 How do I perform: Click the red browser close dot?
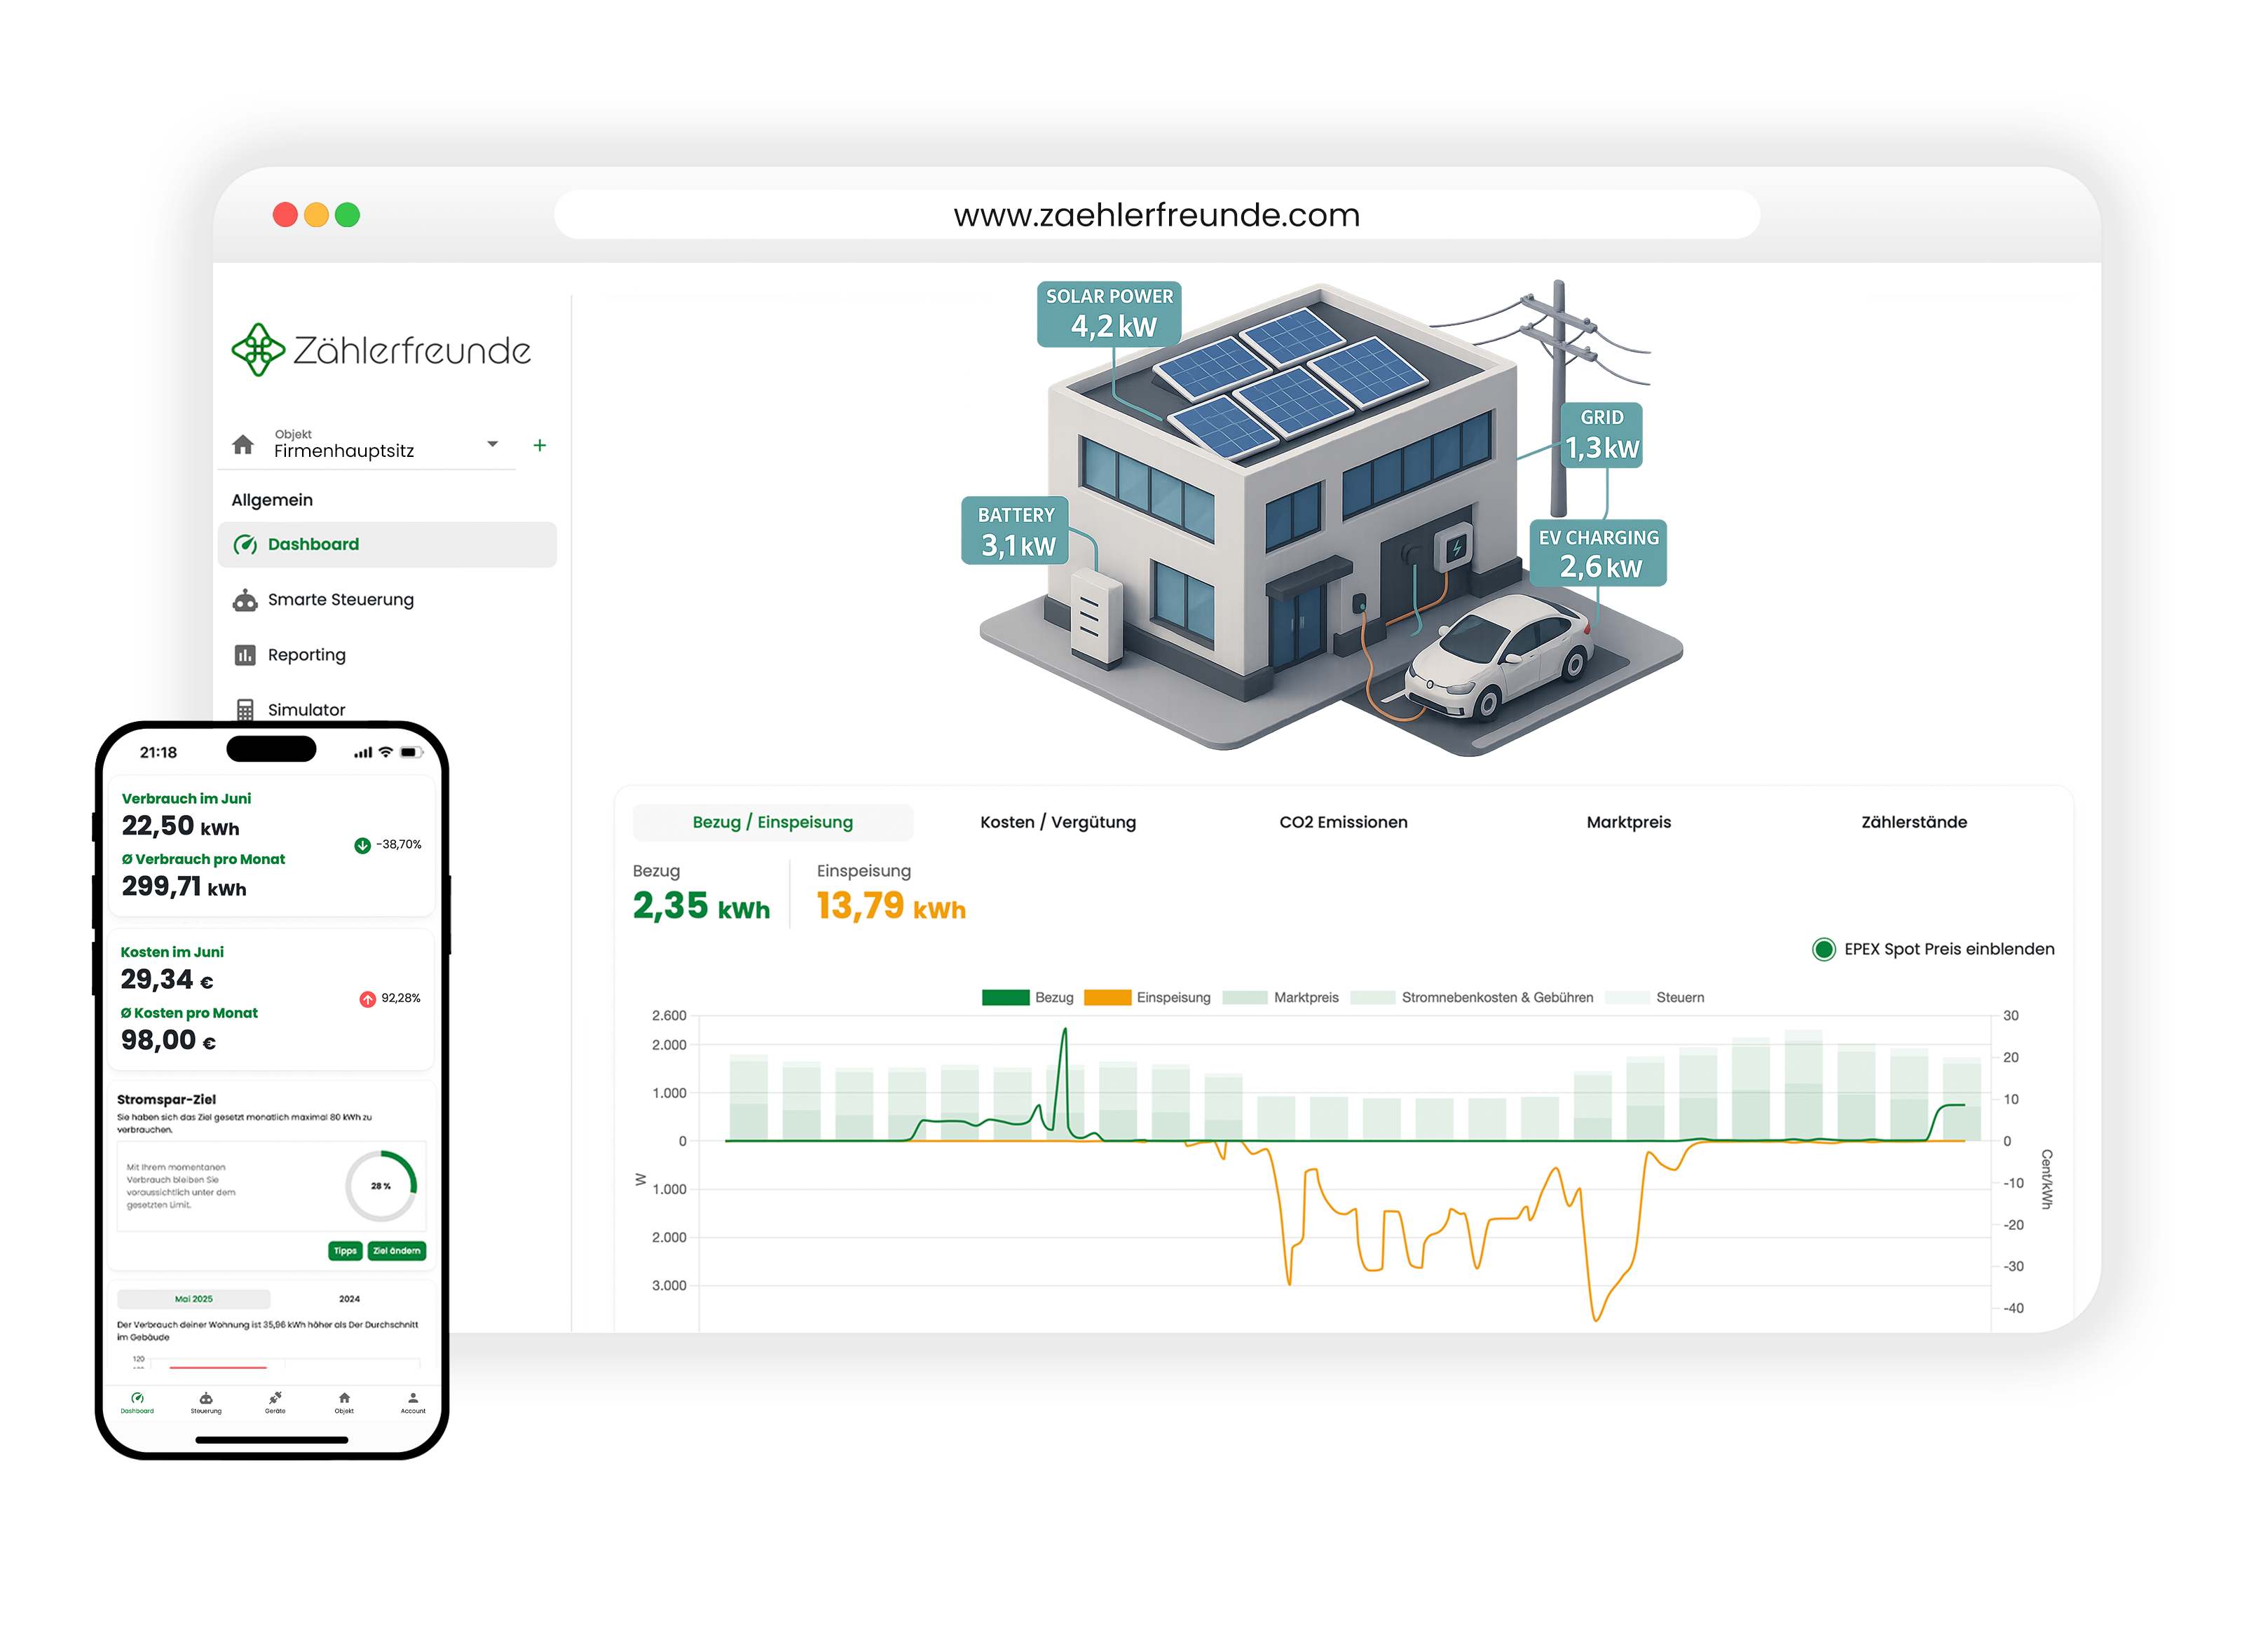[285, 215]
